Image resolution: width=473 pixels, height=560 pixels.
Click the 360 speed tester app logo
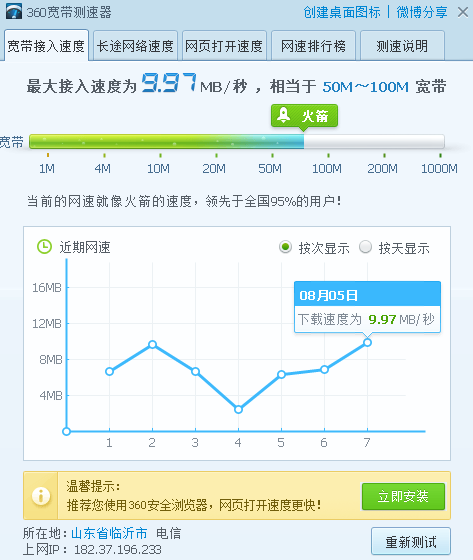pos(14,11)
